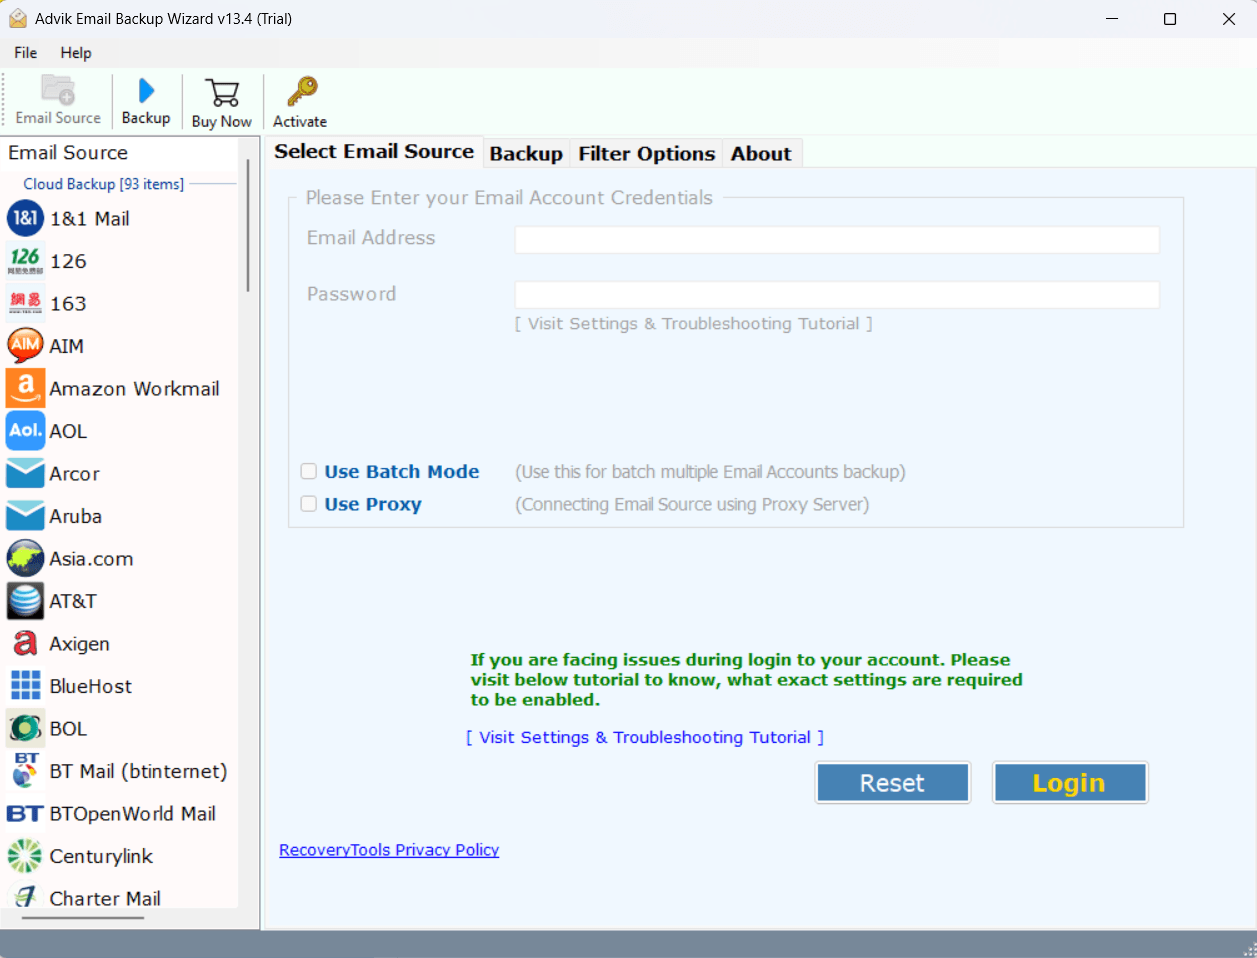Select the 126 mail service icon
This screenshot has width=1257, height=958.
pyautogui.click(x=25, y=261)
